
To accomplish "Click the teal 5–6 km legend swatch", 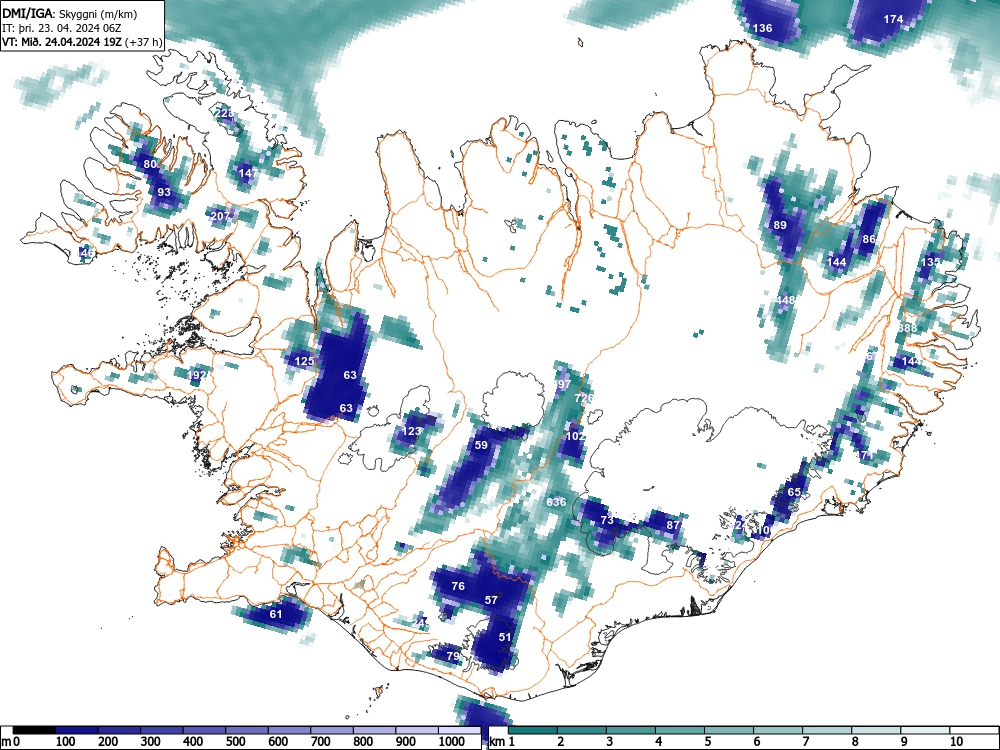I will tap(729, 730).
